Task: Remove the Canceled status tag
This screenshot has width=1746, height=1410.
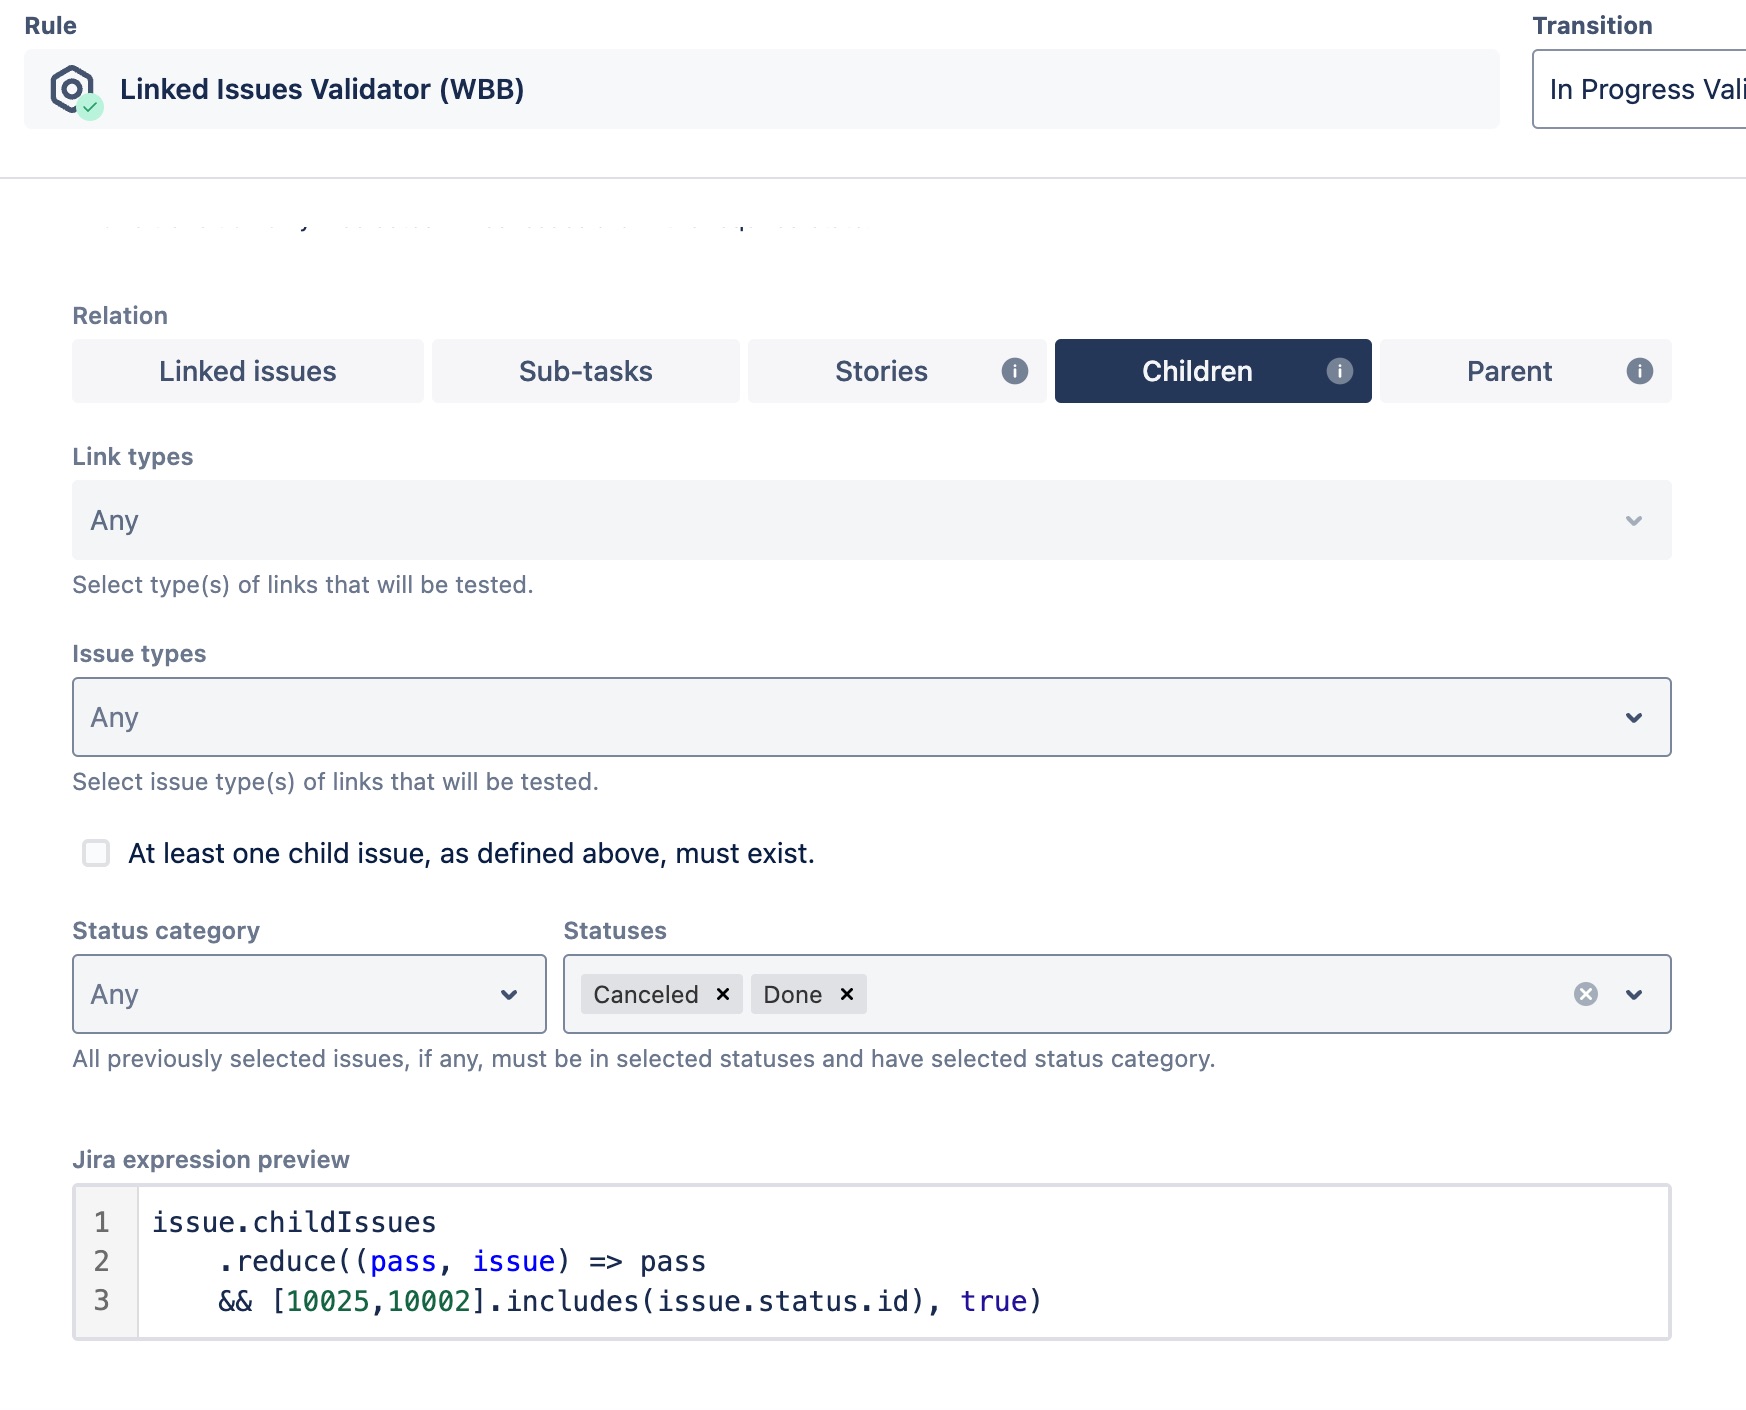Action: click(723, 994)
